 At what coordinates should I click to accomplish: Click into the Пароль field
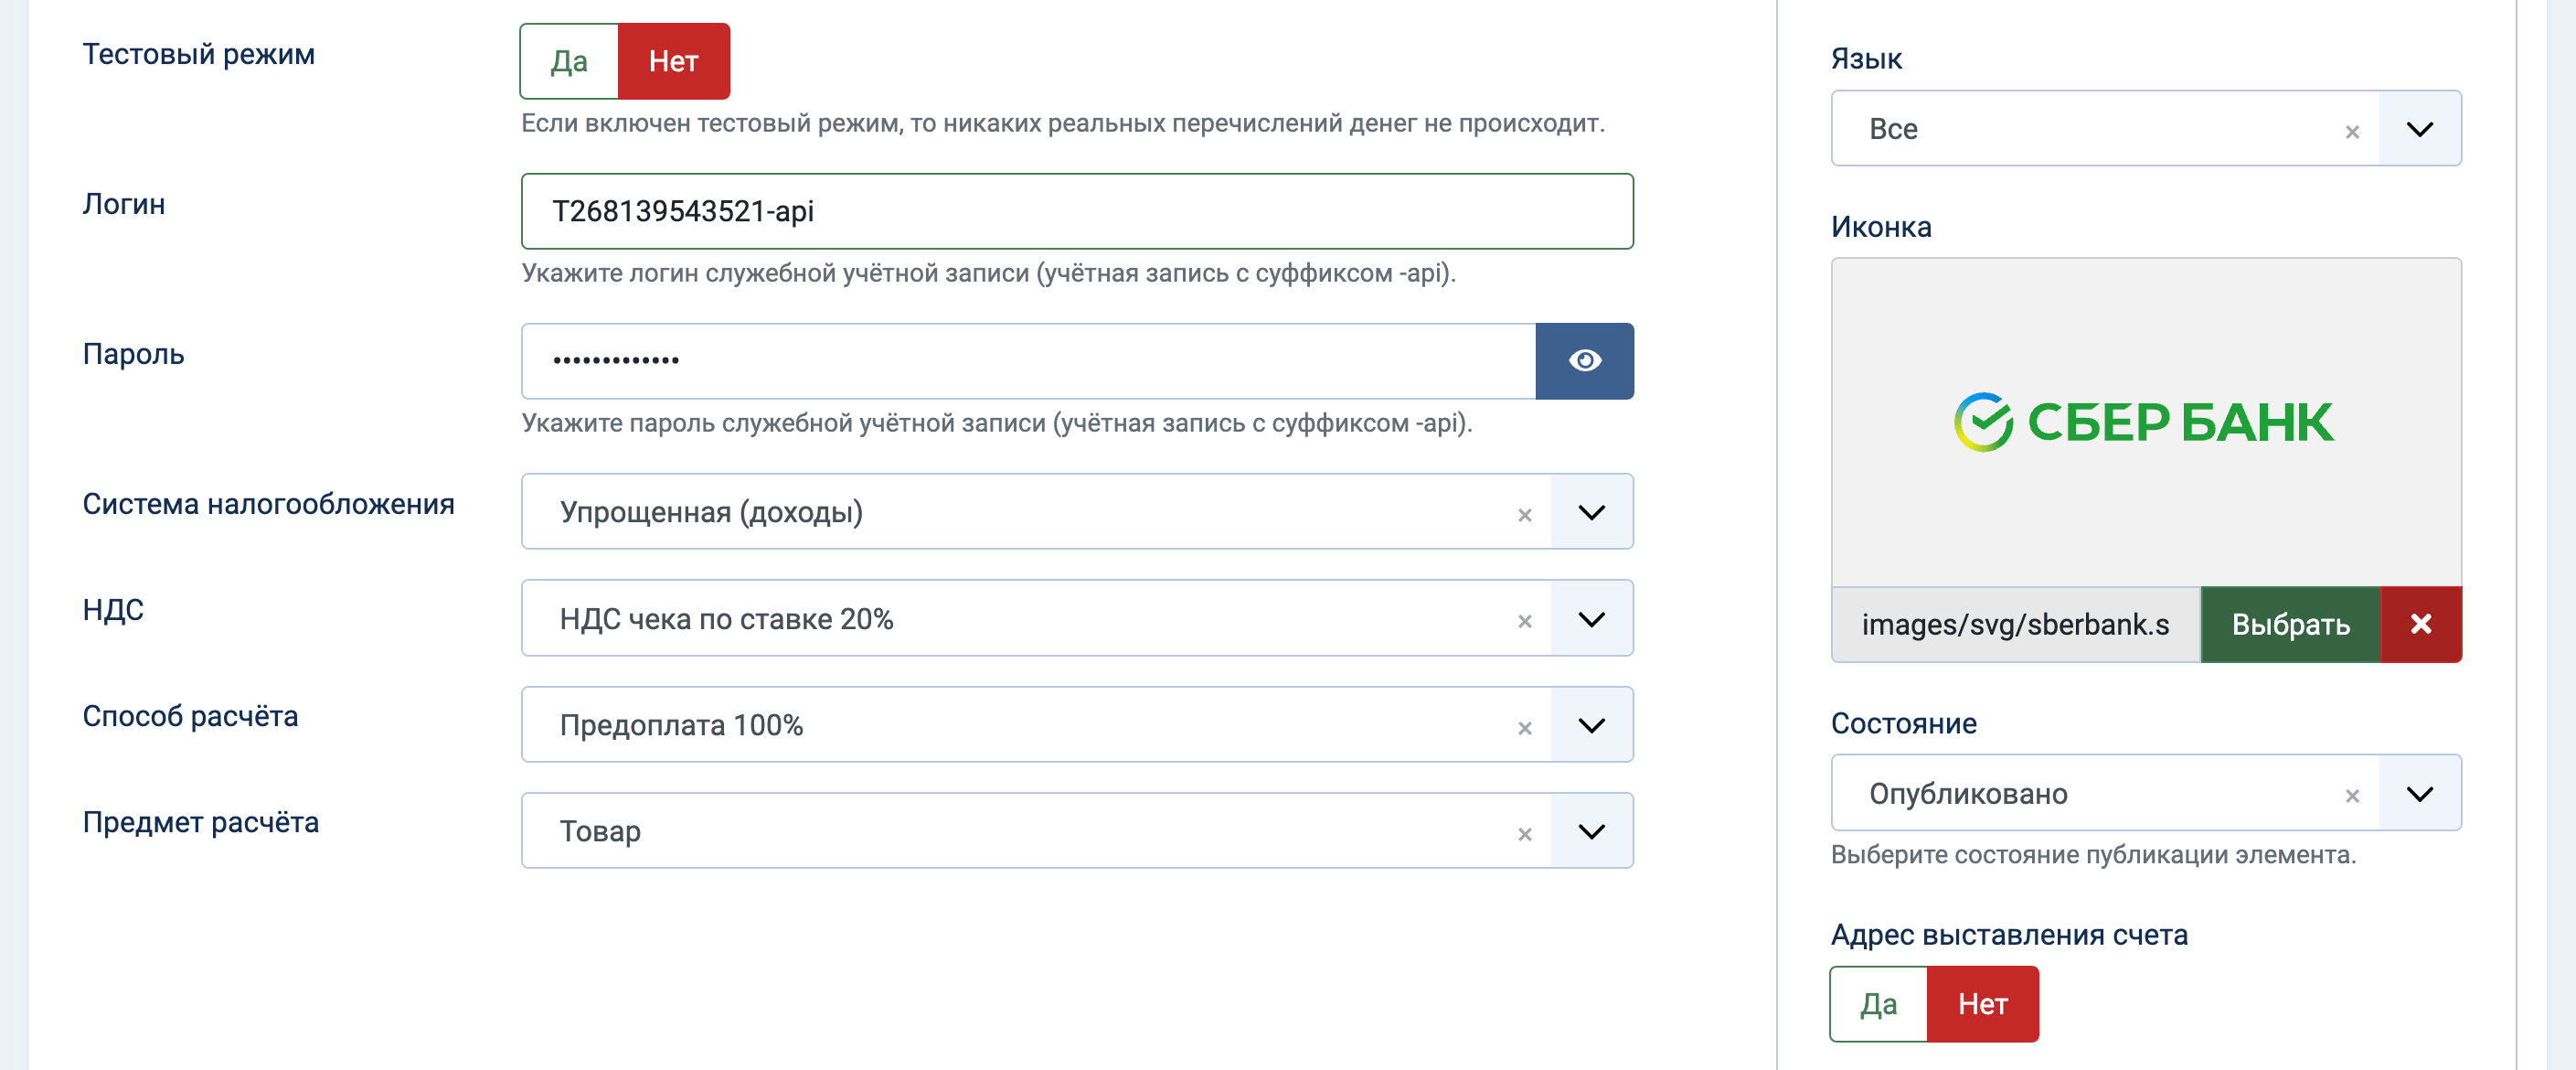point(1028,360)
